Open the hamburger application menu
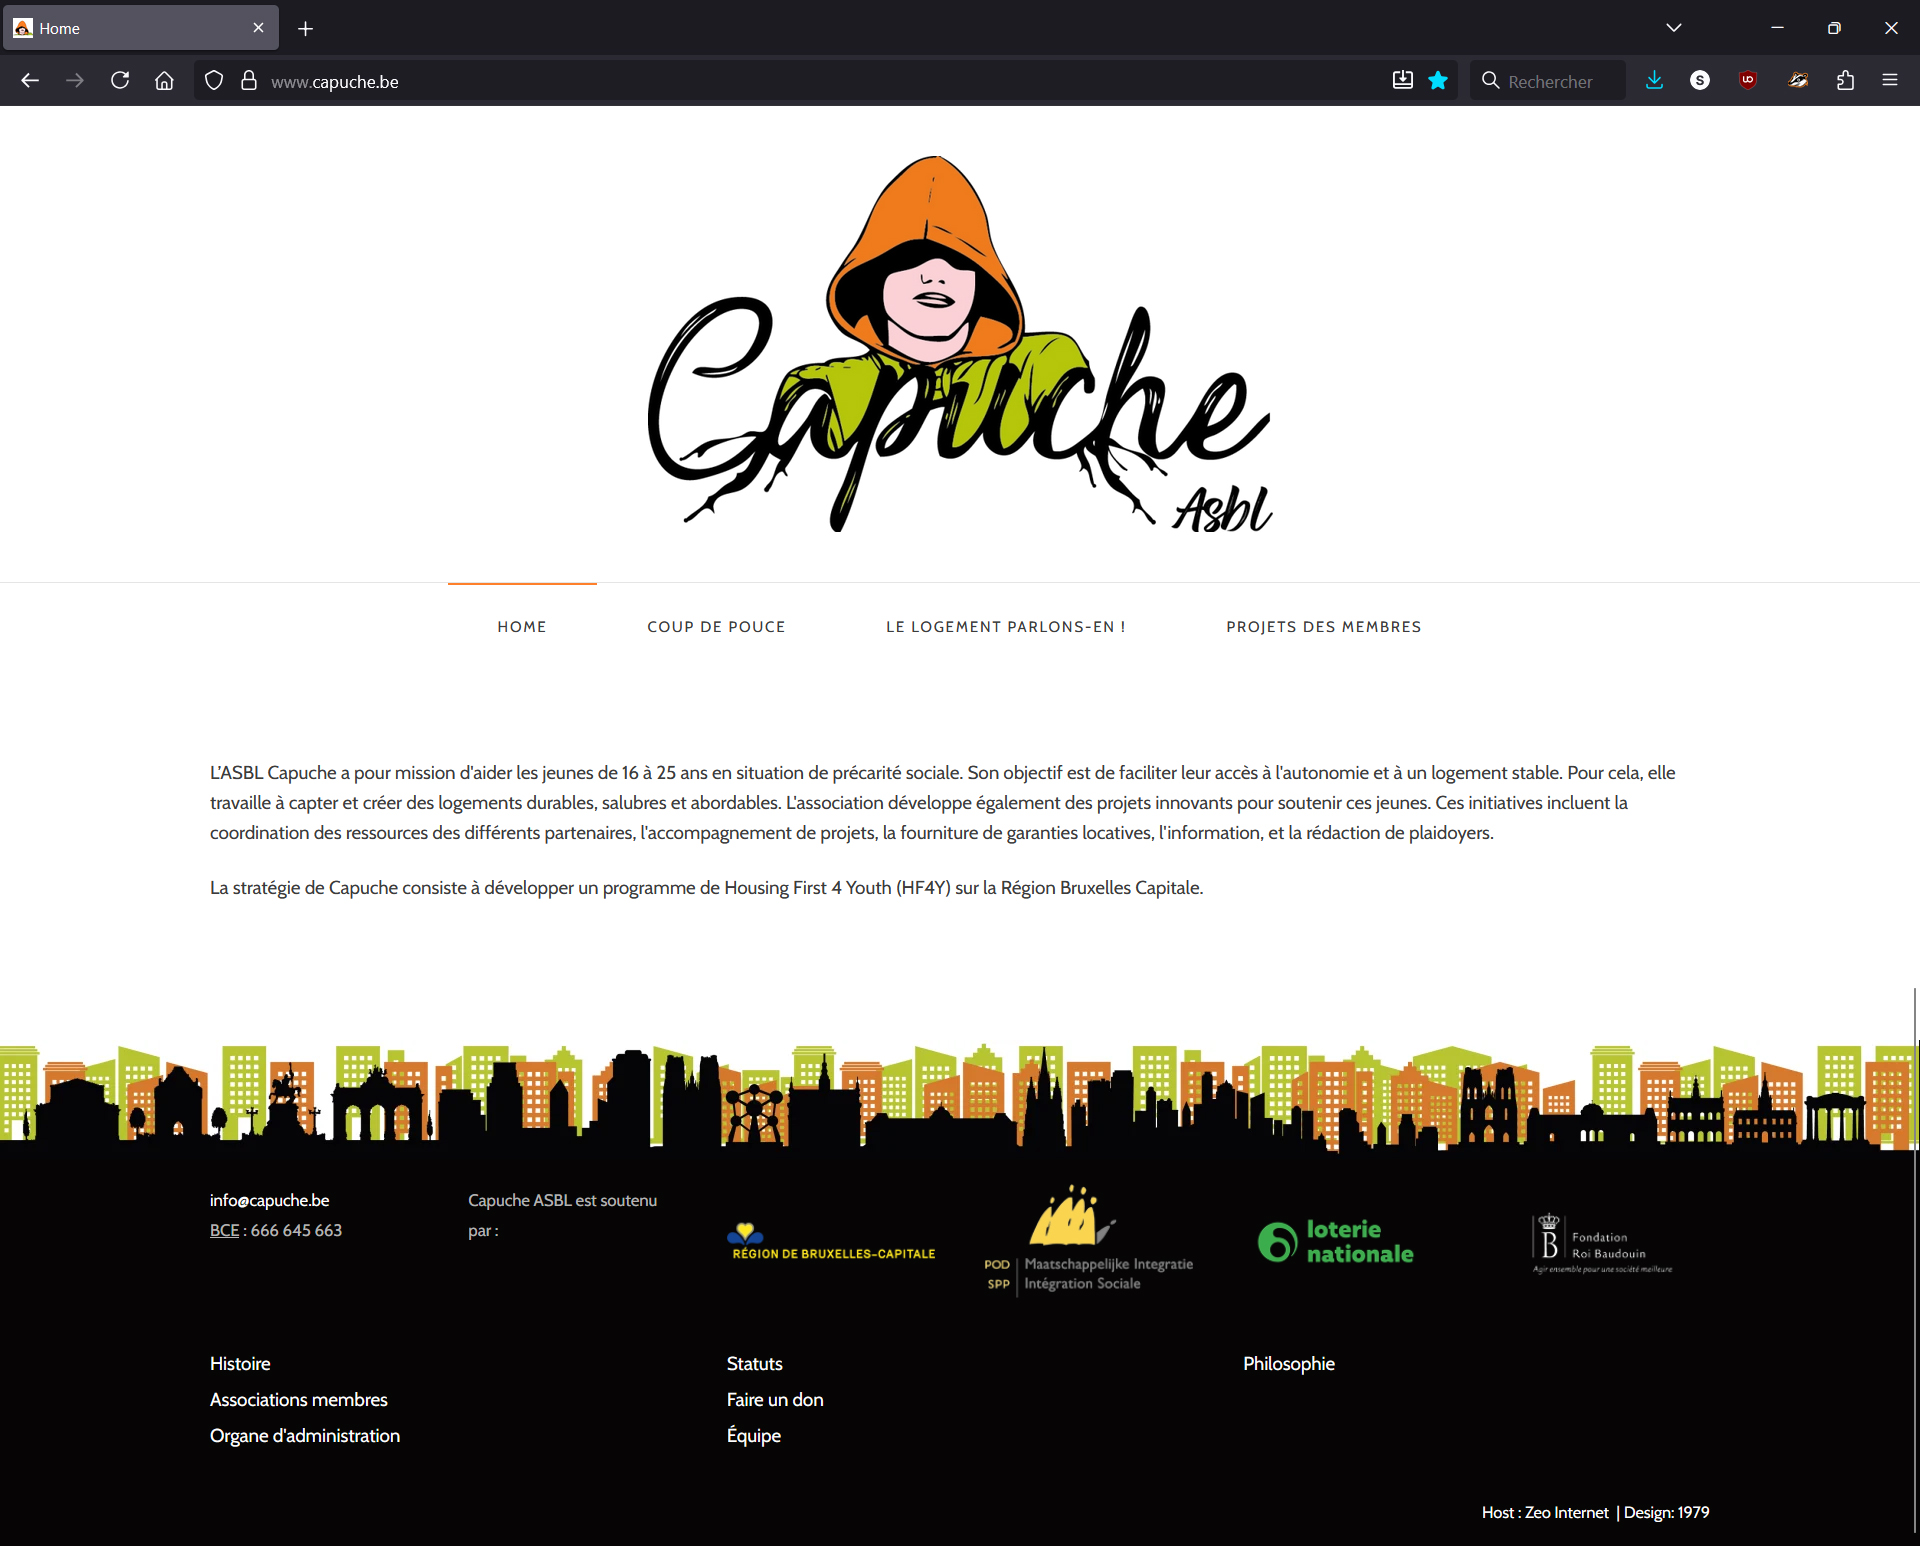1920x1546 pixels. click(1890, 81)
